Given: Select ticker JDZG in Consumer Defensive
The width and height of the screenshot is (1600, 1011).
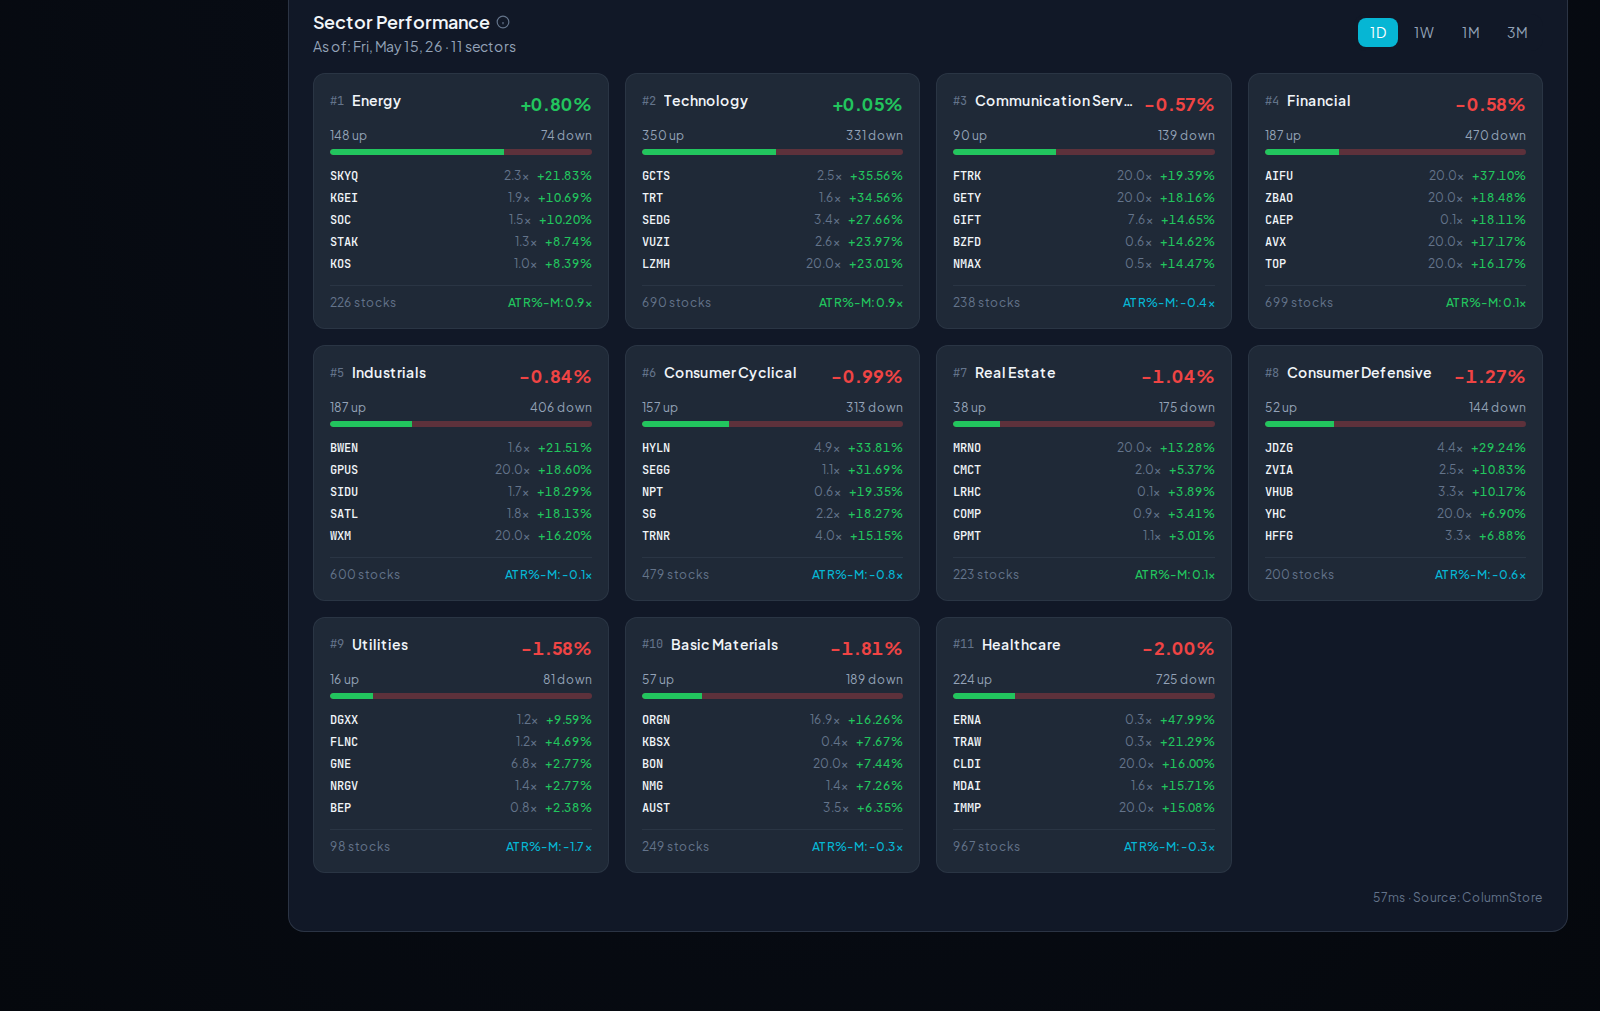Looking at the screenshot, I should (x=1279, y=448).
